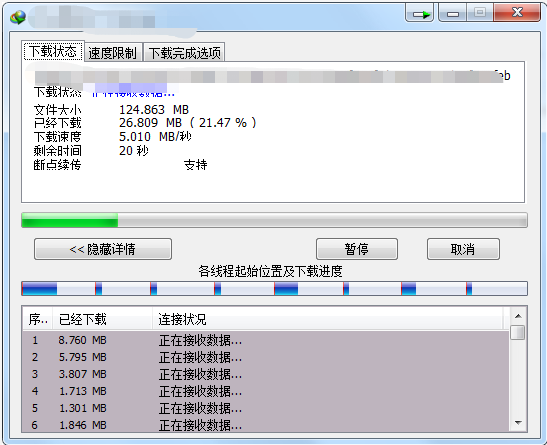Image resolution: width=547 pixels, height=445 pixels.
Task: Click the disabled maximize window button
Action: (480, 13)
